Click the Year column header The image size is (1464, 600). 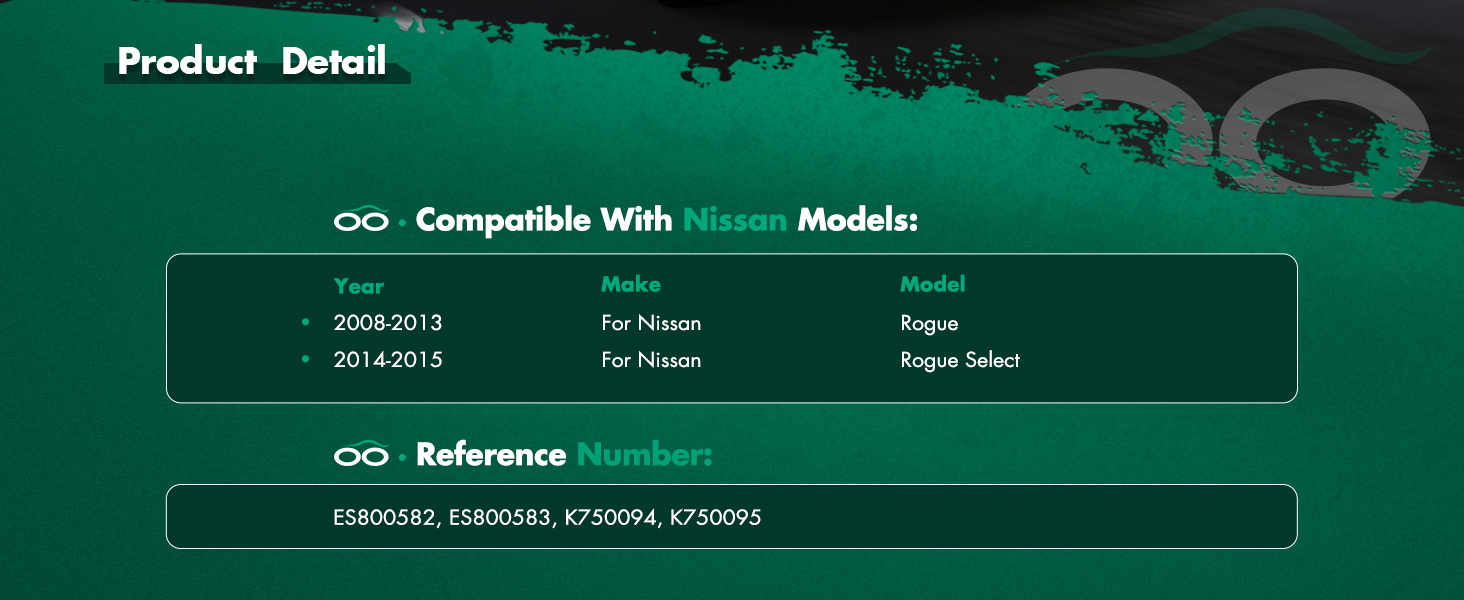coord(358,286)
